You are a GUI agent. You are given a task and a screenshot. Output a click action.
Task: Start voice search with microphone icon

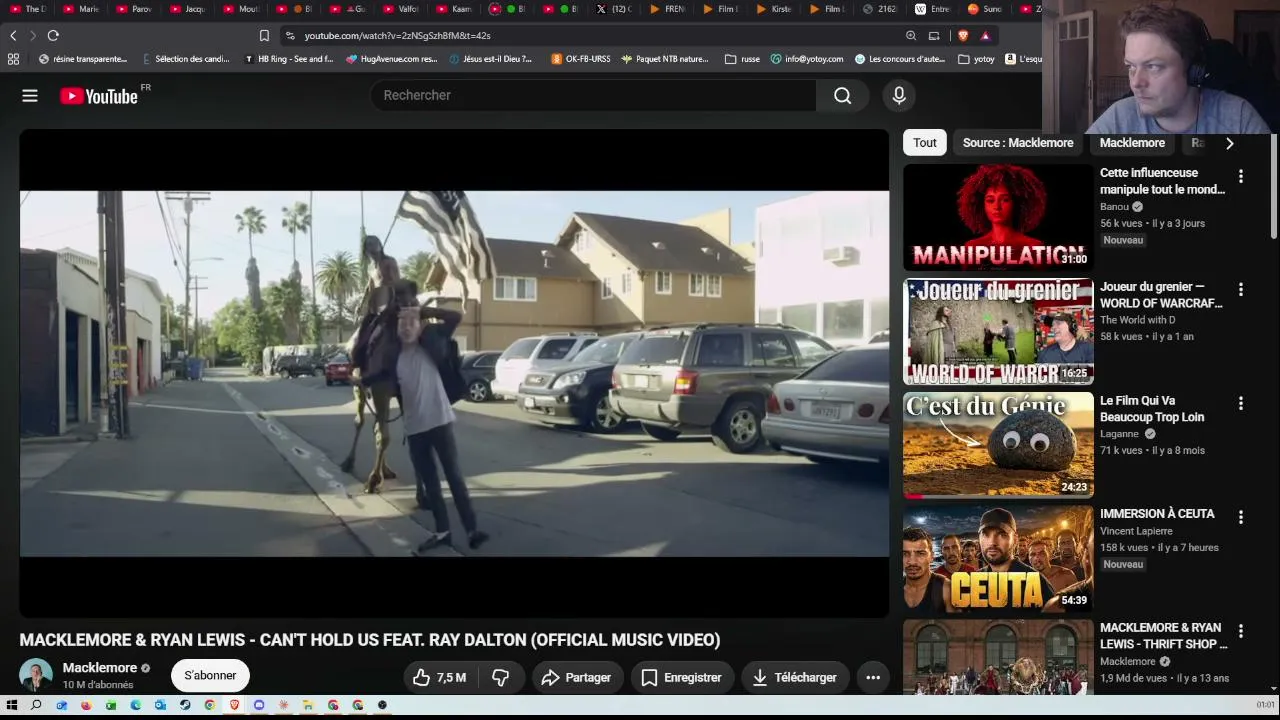click(899, 95)
